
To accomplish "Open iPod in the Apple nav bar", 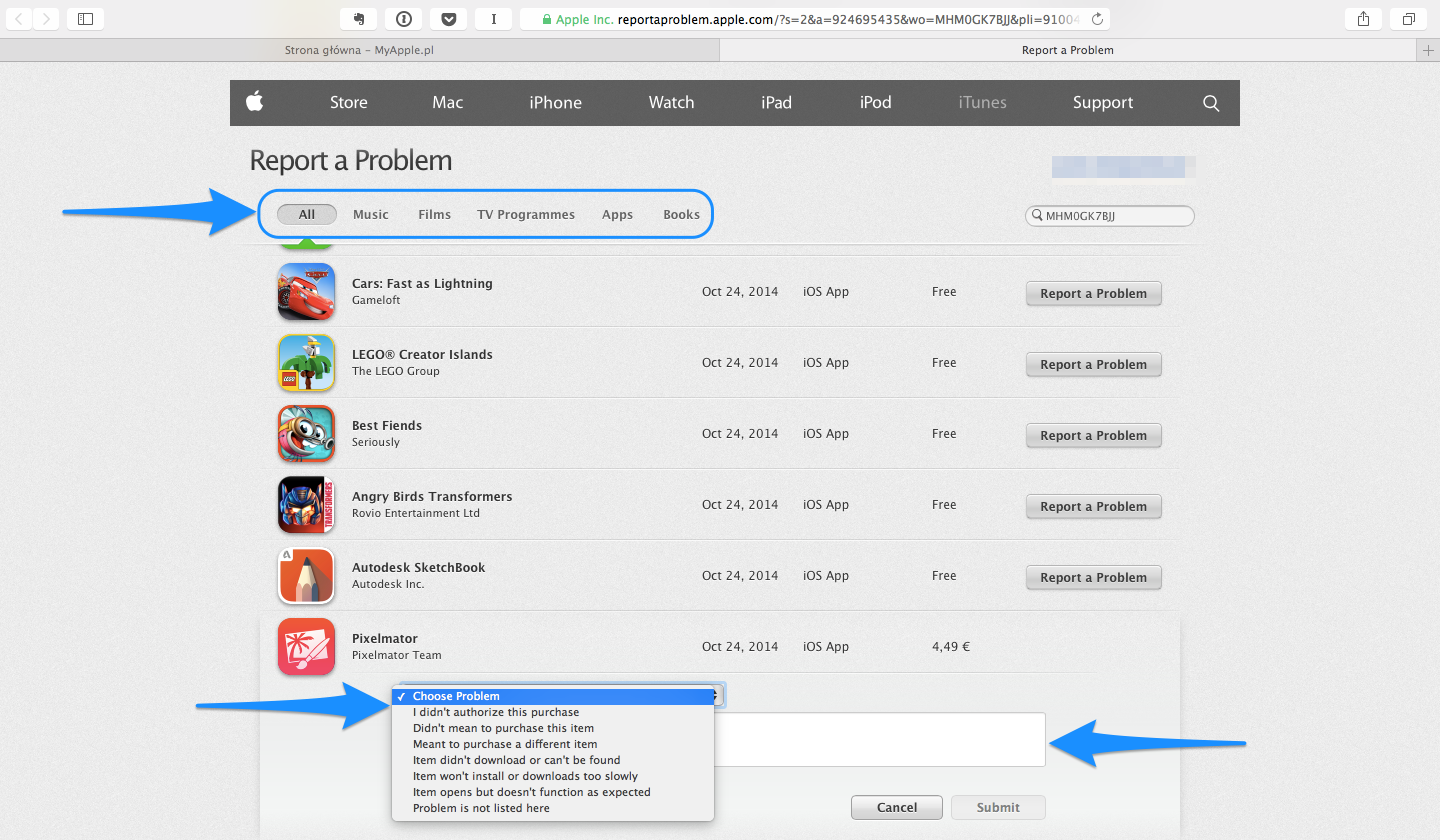I will coord(875,102).
